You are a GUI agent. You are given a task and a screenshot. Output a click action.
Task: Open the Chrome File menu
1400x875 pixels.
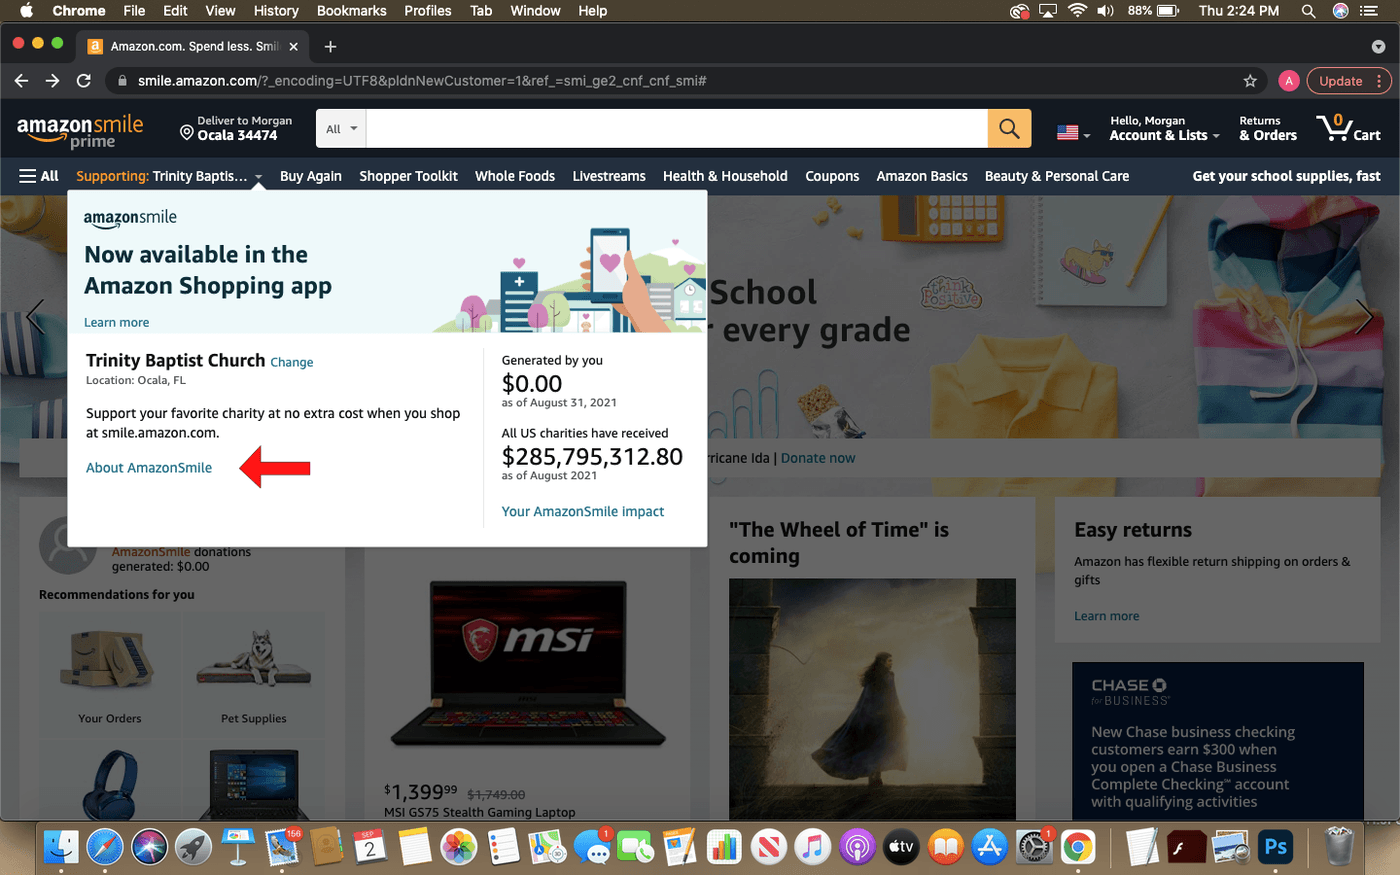pyautogui.click(x=134, y=11)
